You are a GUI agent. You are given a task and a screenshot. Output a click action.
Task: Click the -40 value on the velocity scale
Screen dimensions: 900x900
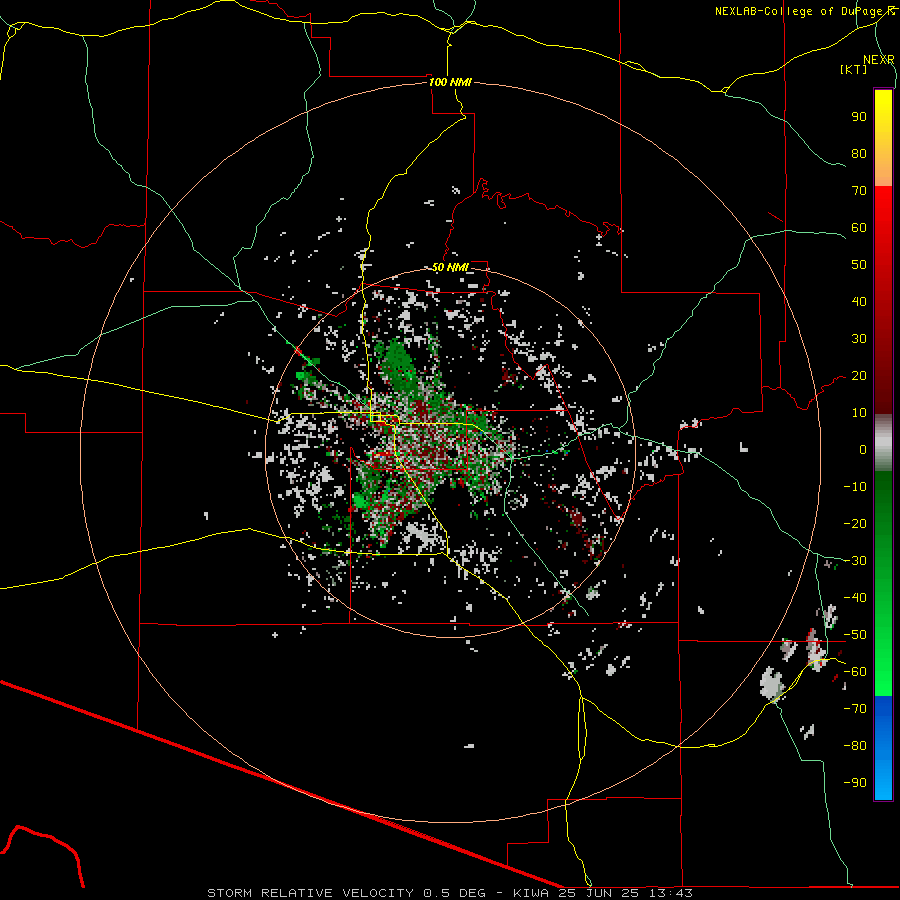[x=855, y=598]
